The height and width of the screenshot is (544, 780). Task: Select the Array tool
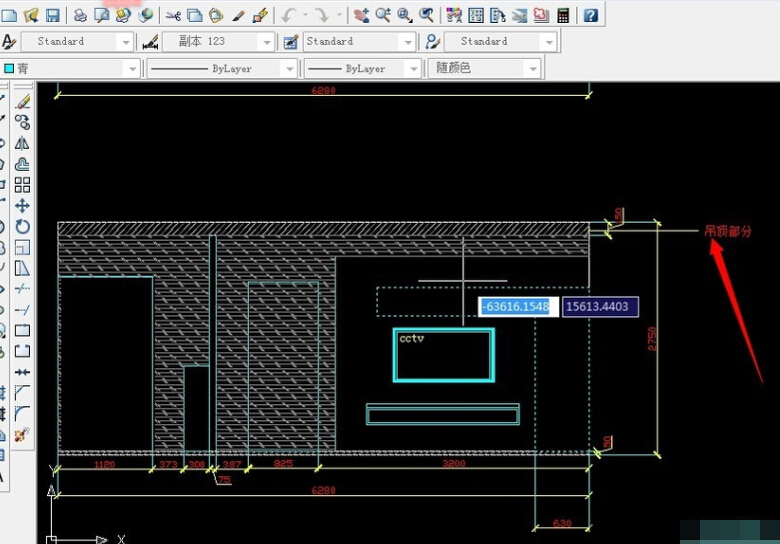tap(22, 185)
